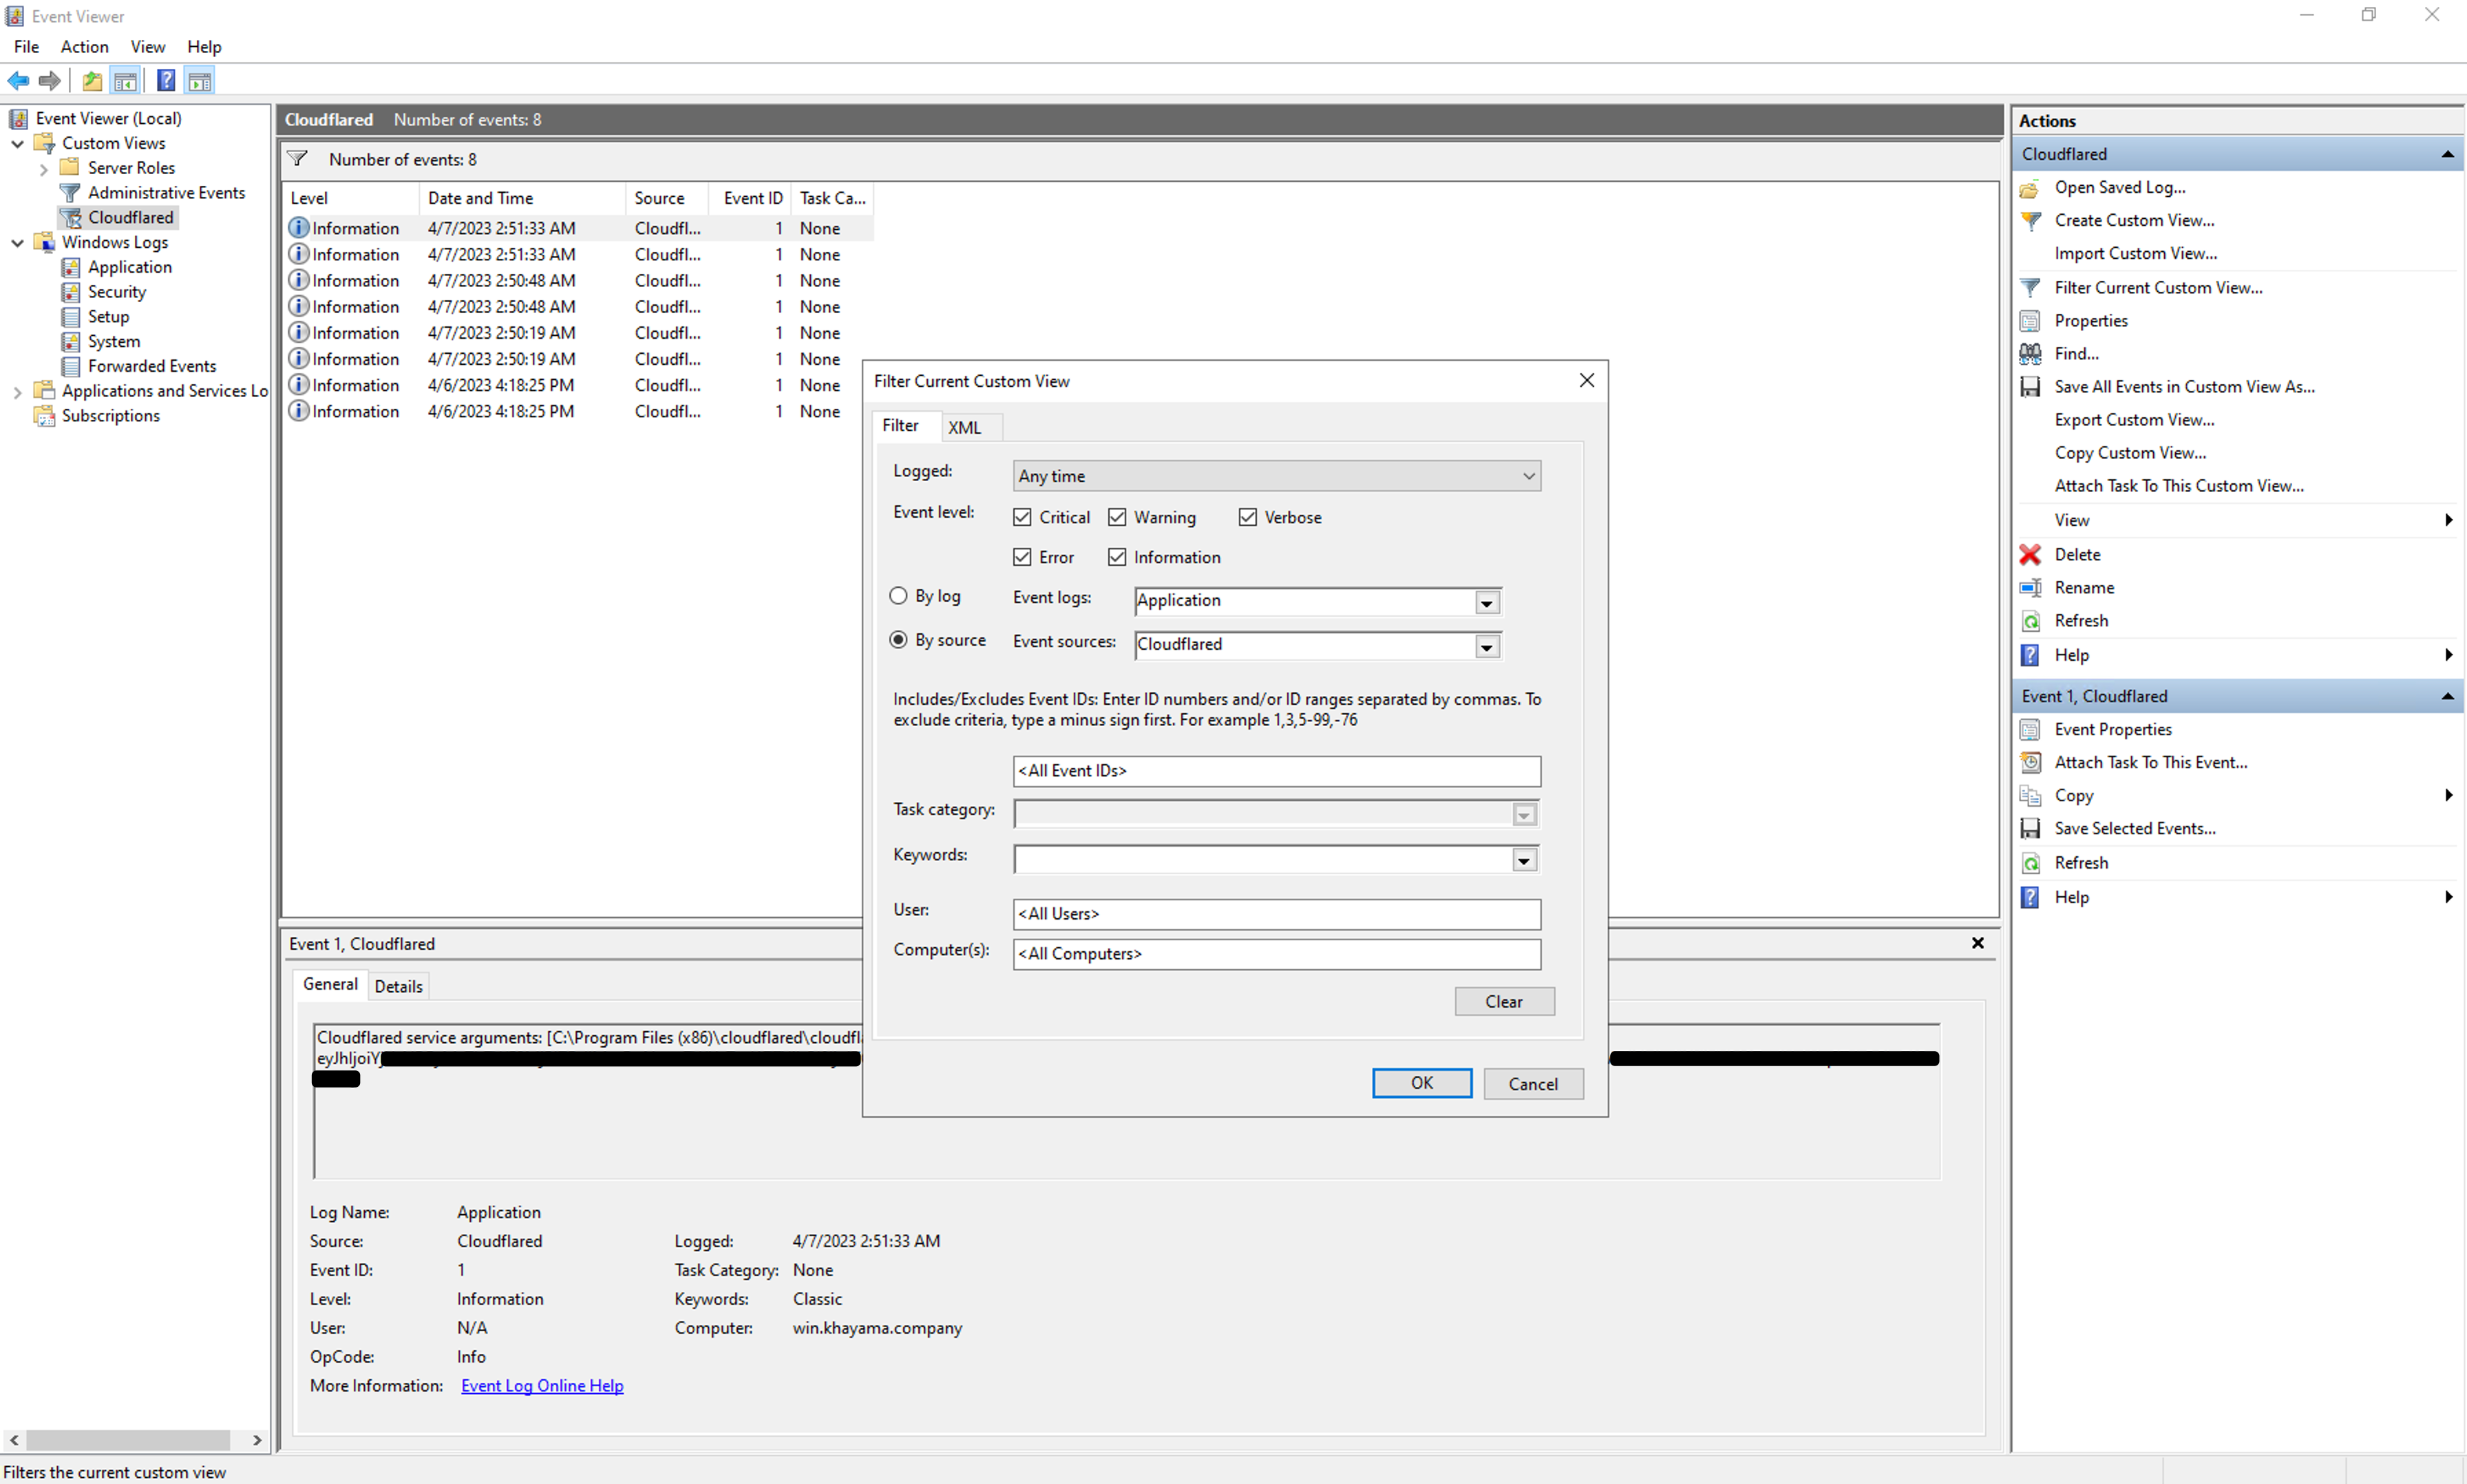Click the Clear button
Image resolution: width=2467 pixels, height=1484 pixels.
(1504, 1001)
